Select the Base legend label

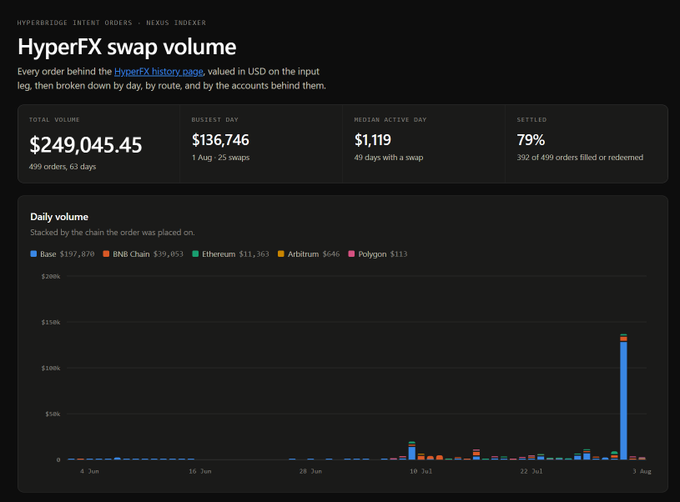[x=48, y=254]
